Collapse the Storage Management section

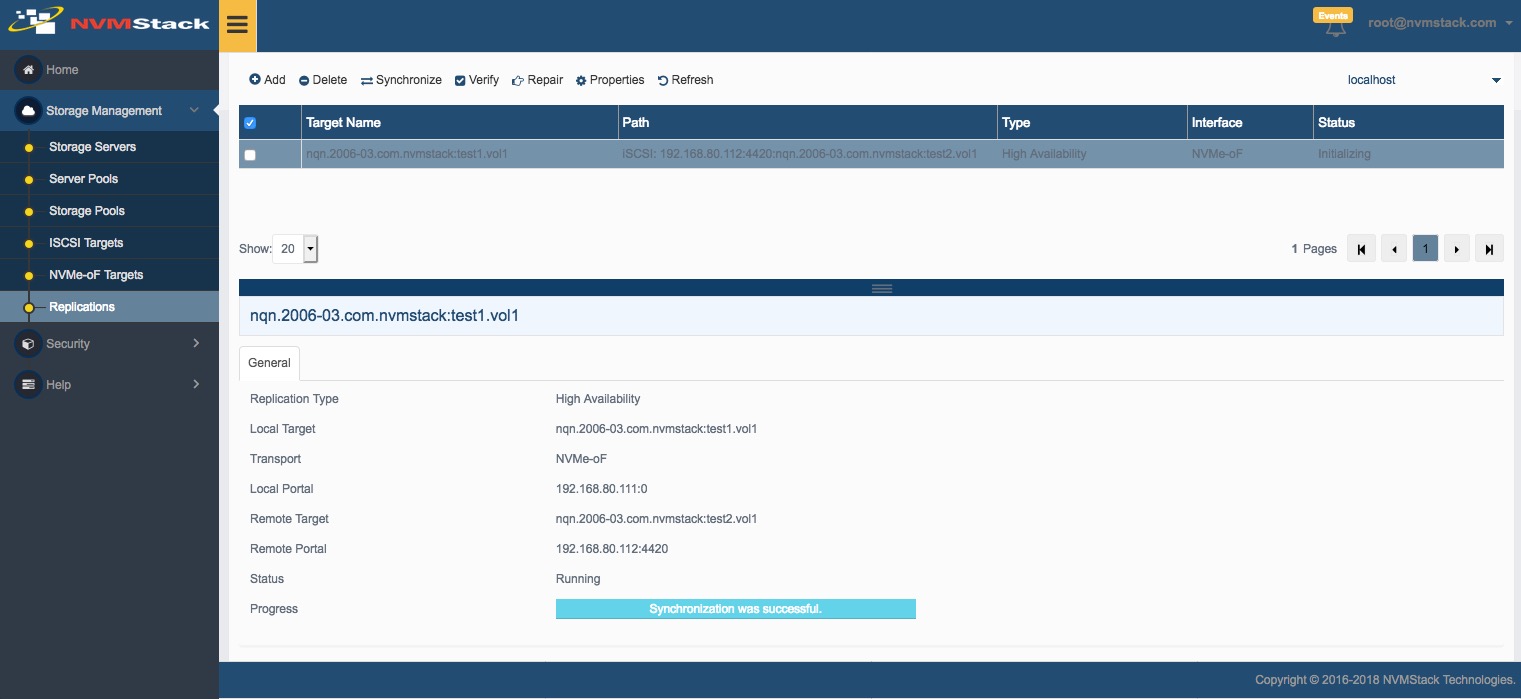195,111
